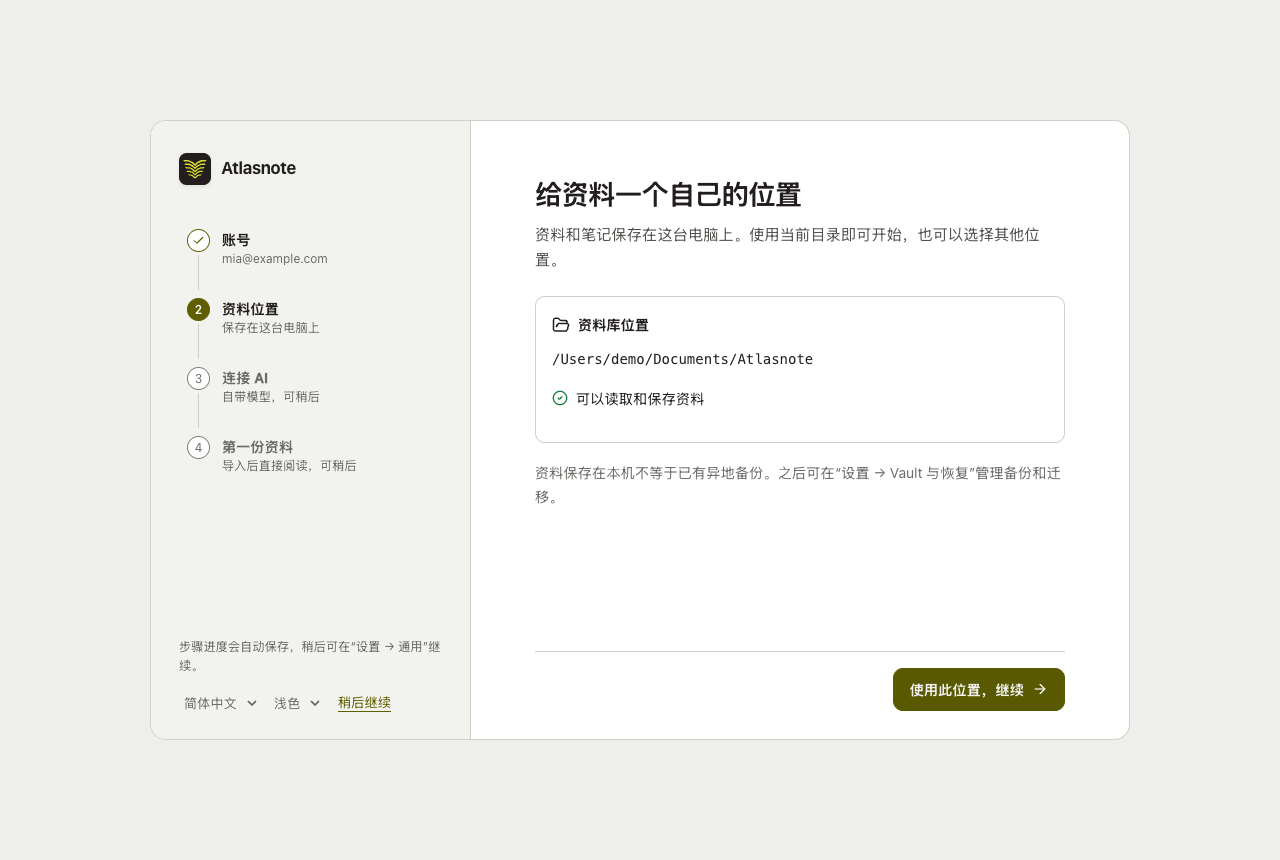Open the 简体中文 language dropdown
Screen dimensions: 1280x860
(x=221, y=703)
